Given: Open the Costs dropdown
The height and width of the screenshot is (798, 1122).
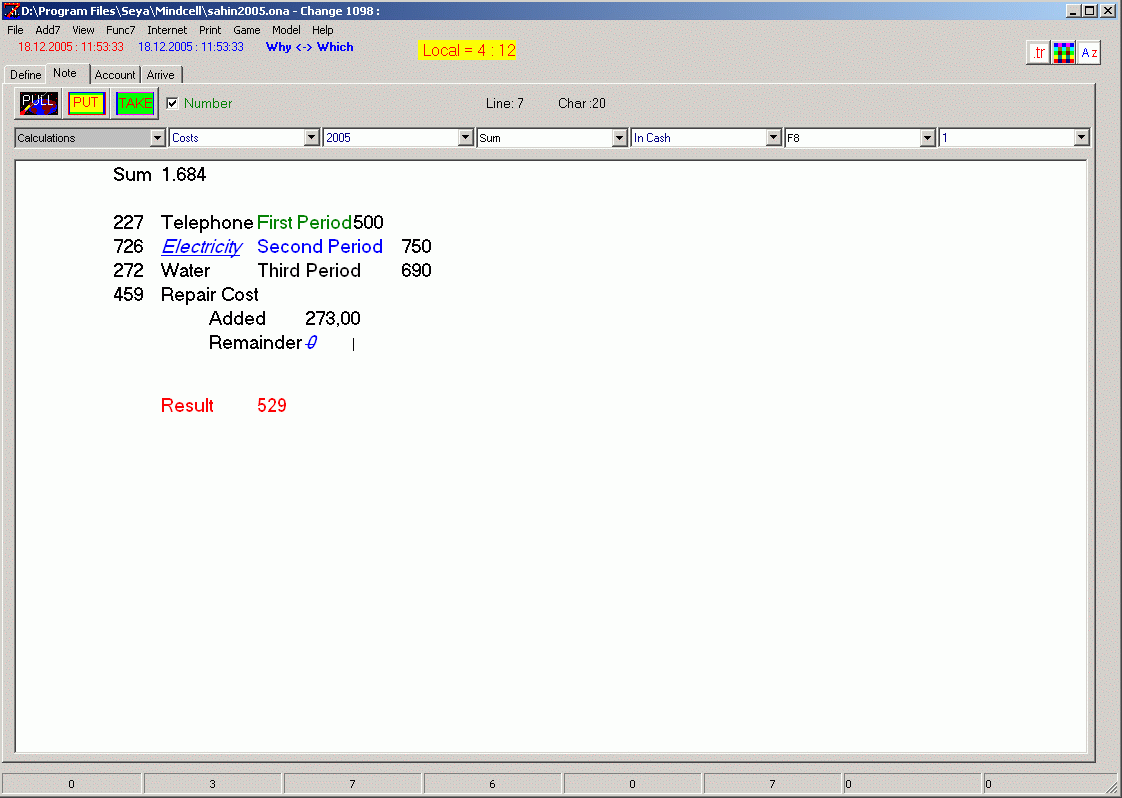Looking at the screenshot, I should point(311,137).
